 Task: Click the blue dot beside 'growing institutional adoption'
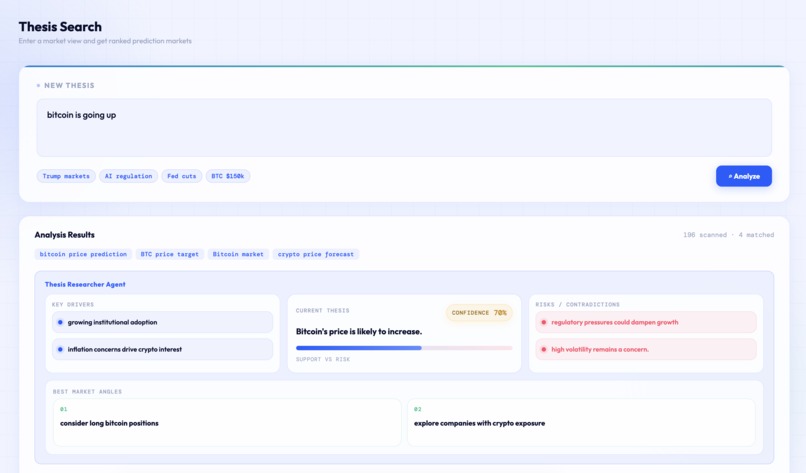point(60,322)
